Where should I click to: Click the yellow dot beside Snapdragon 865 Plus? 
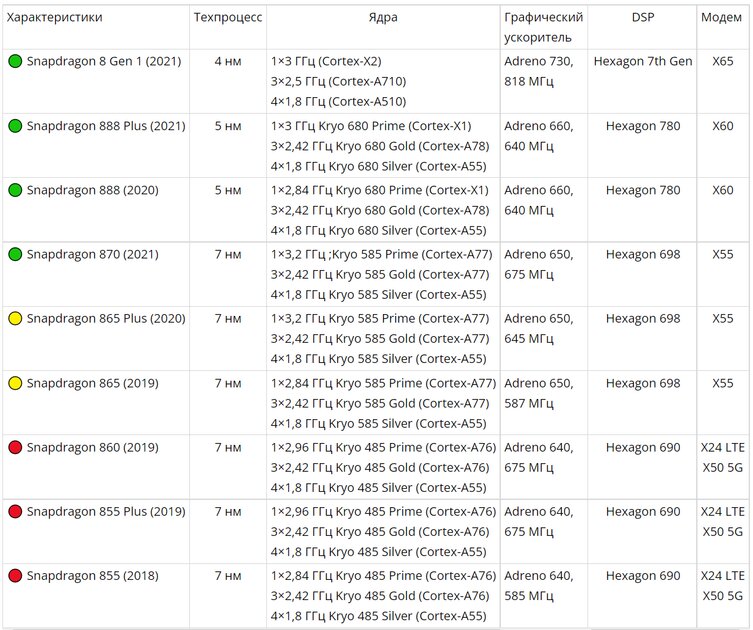pos(15,319)
